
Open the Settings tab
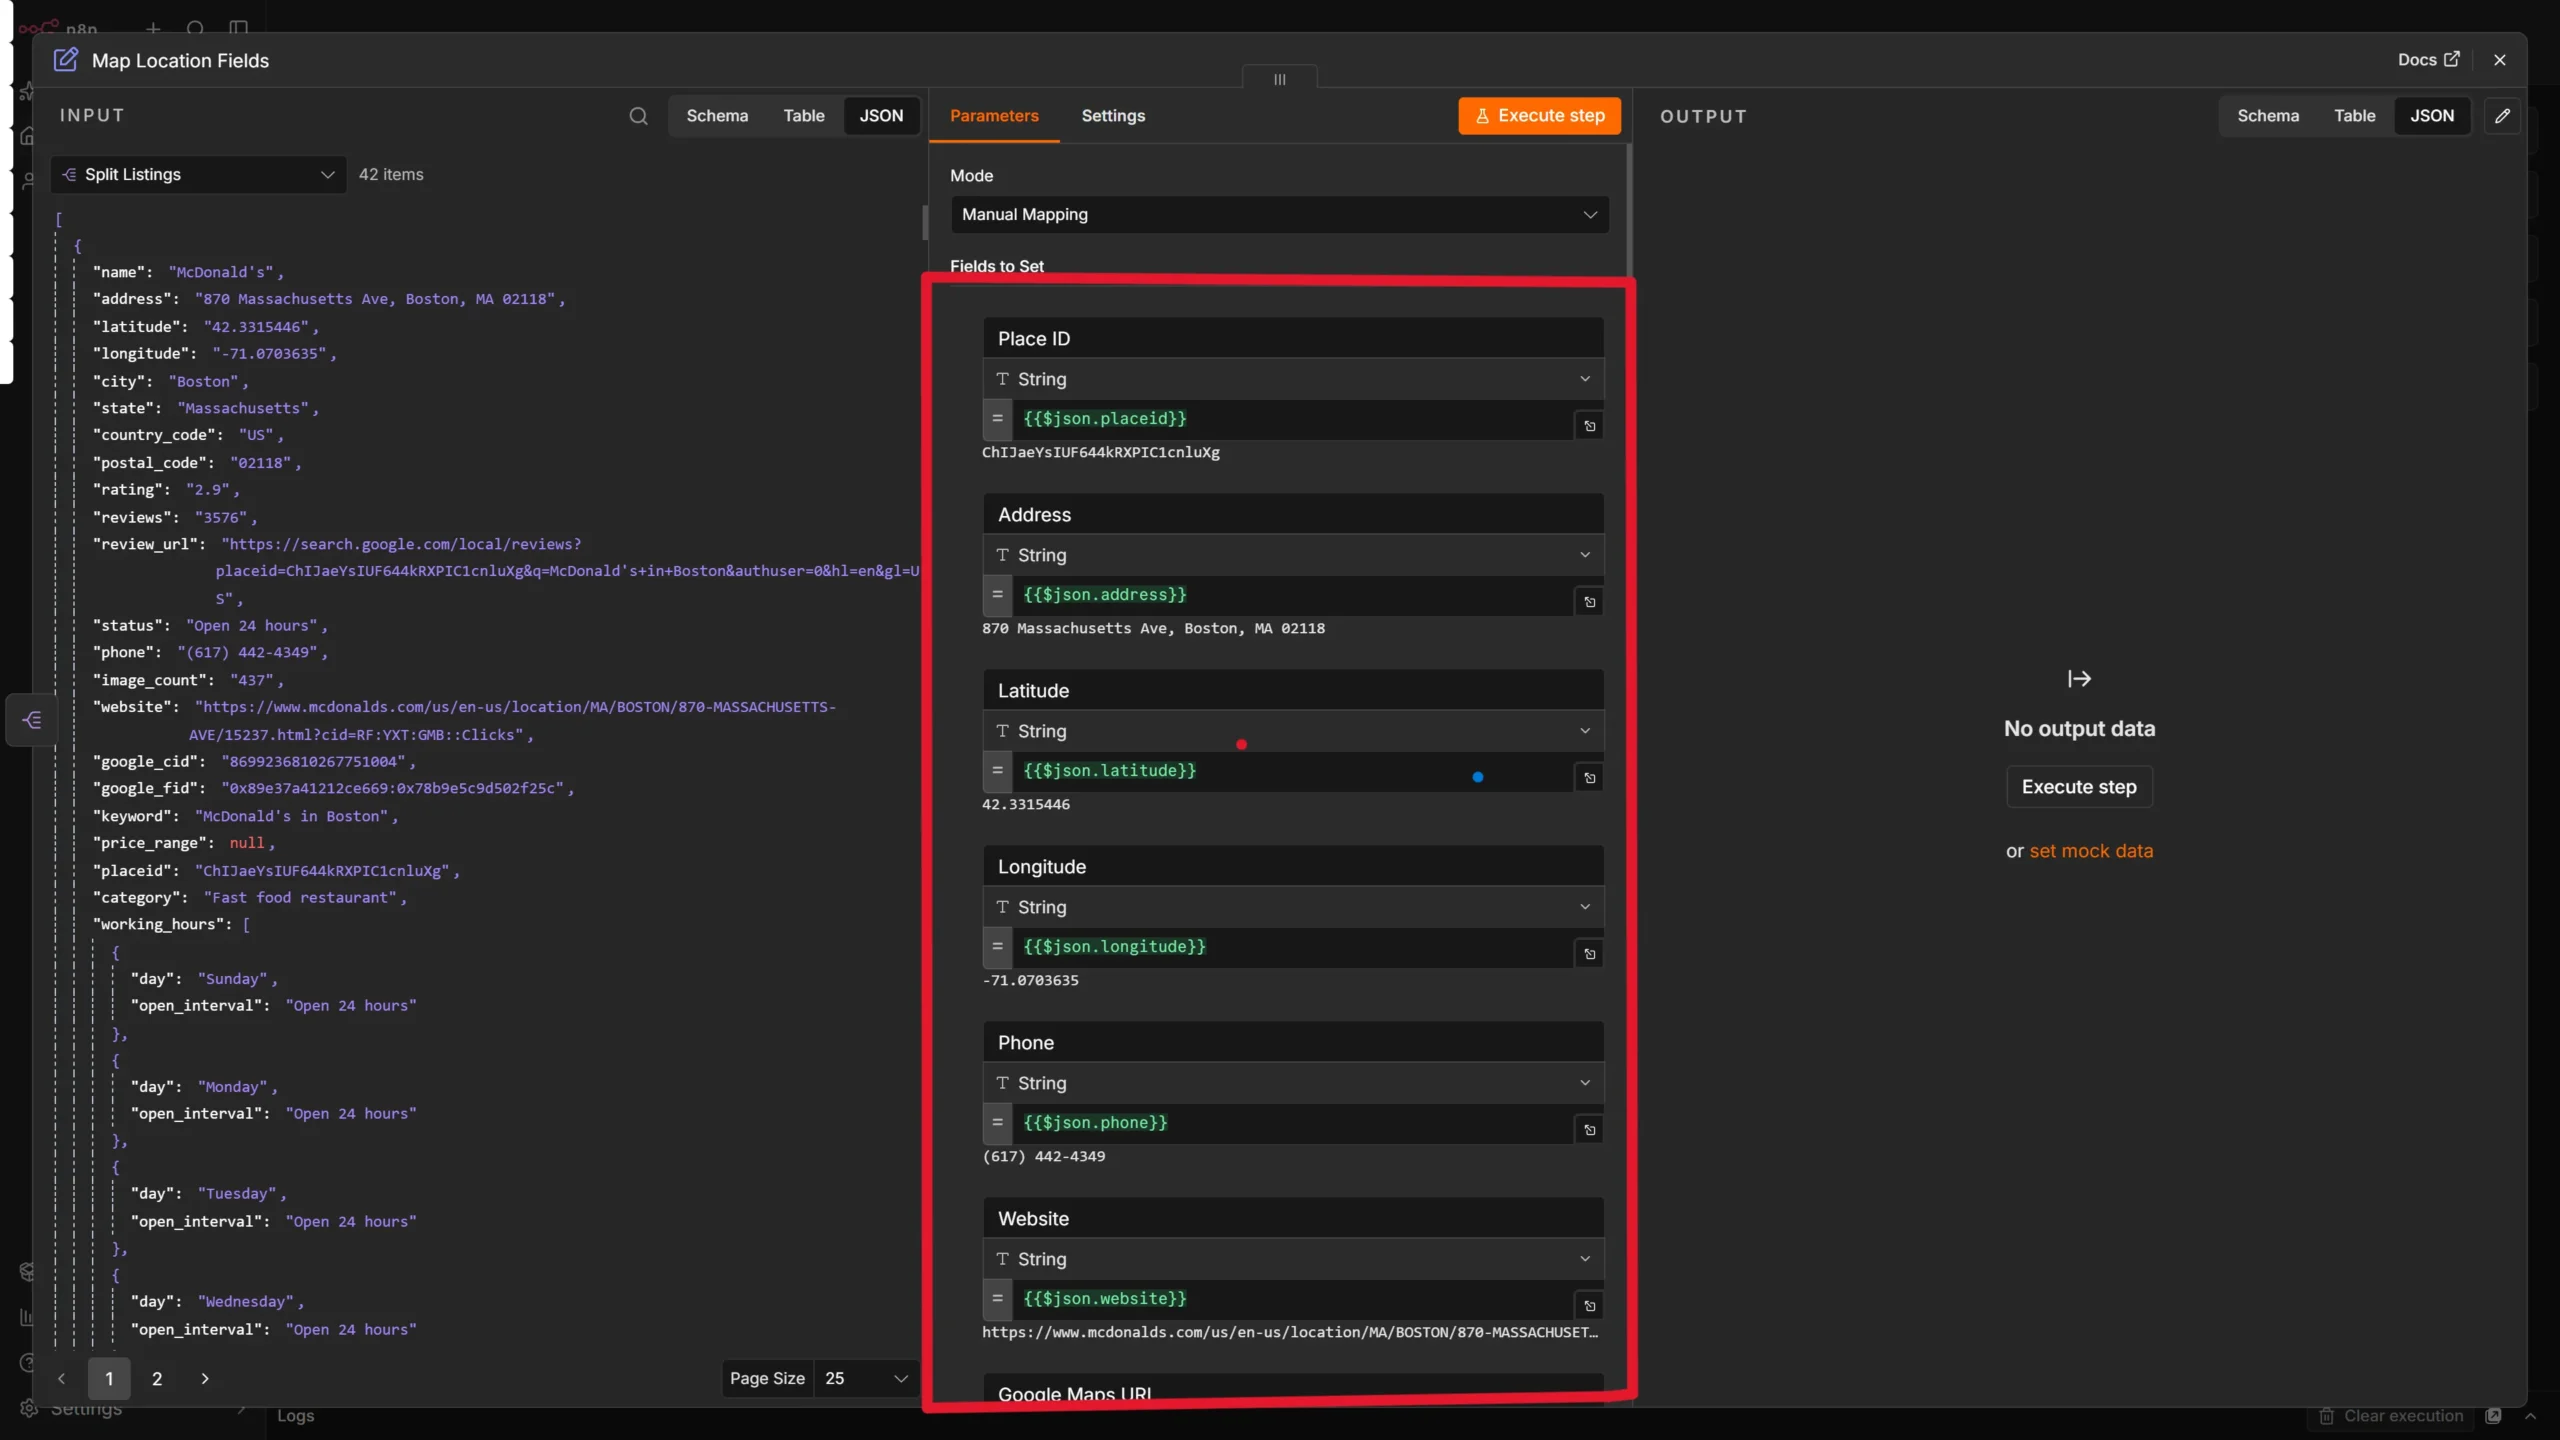[1113, 116]
